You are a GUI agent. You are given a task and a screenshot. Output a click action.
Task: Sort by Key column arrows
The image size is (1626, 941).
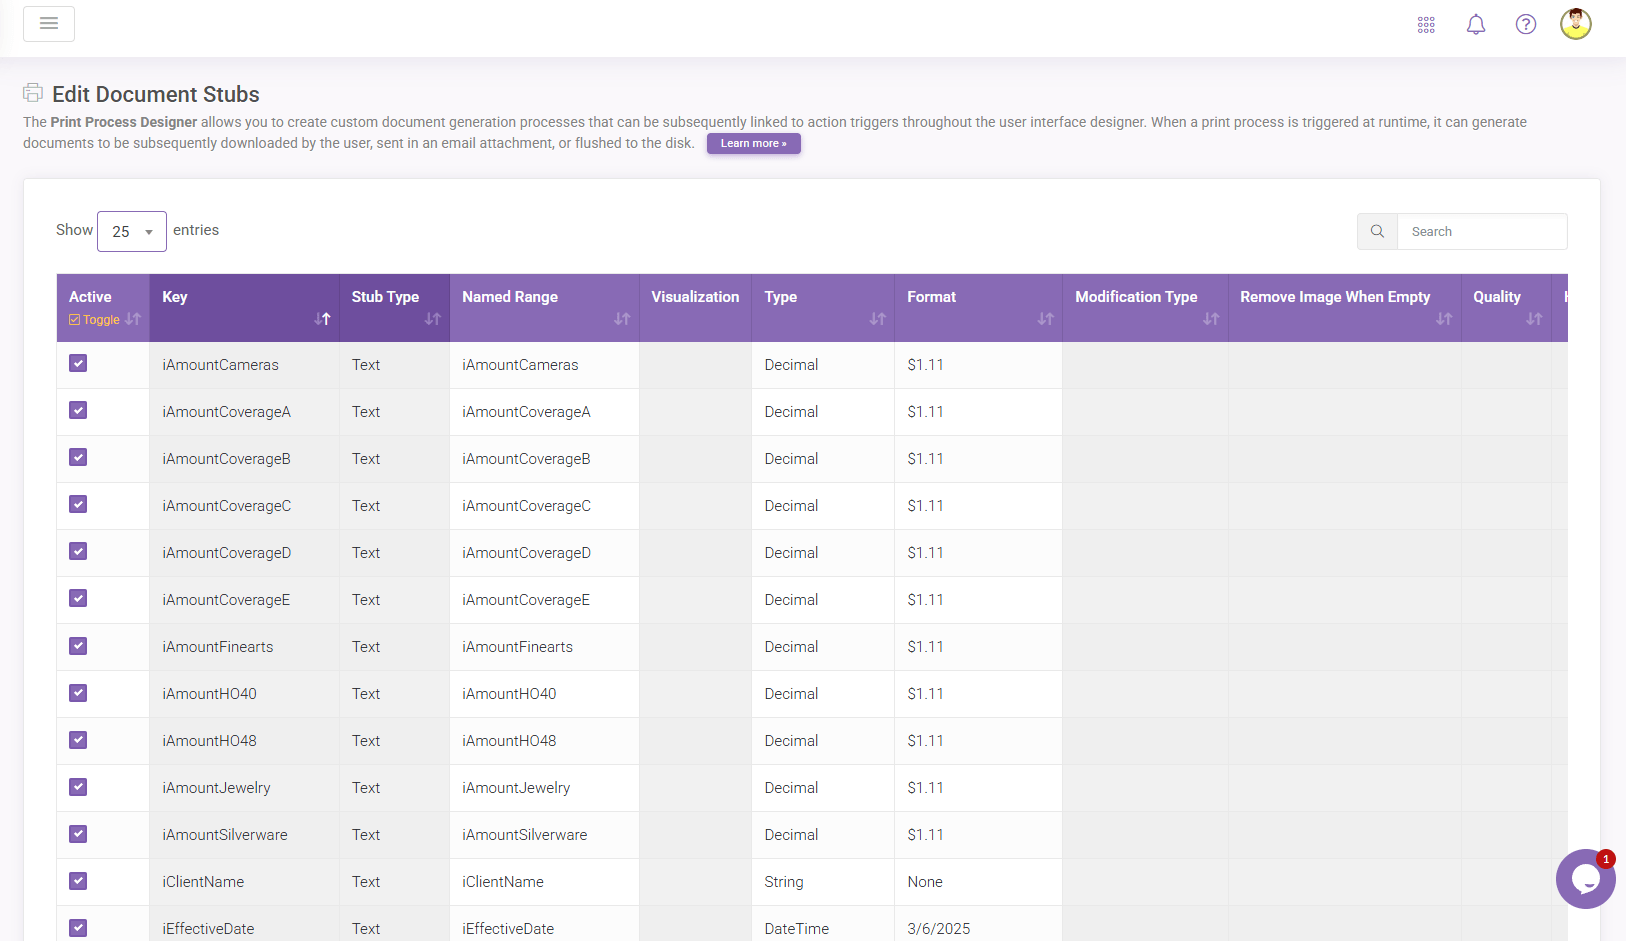[322, 319]
